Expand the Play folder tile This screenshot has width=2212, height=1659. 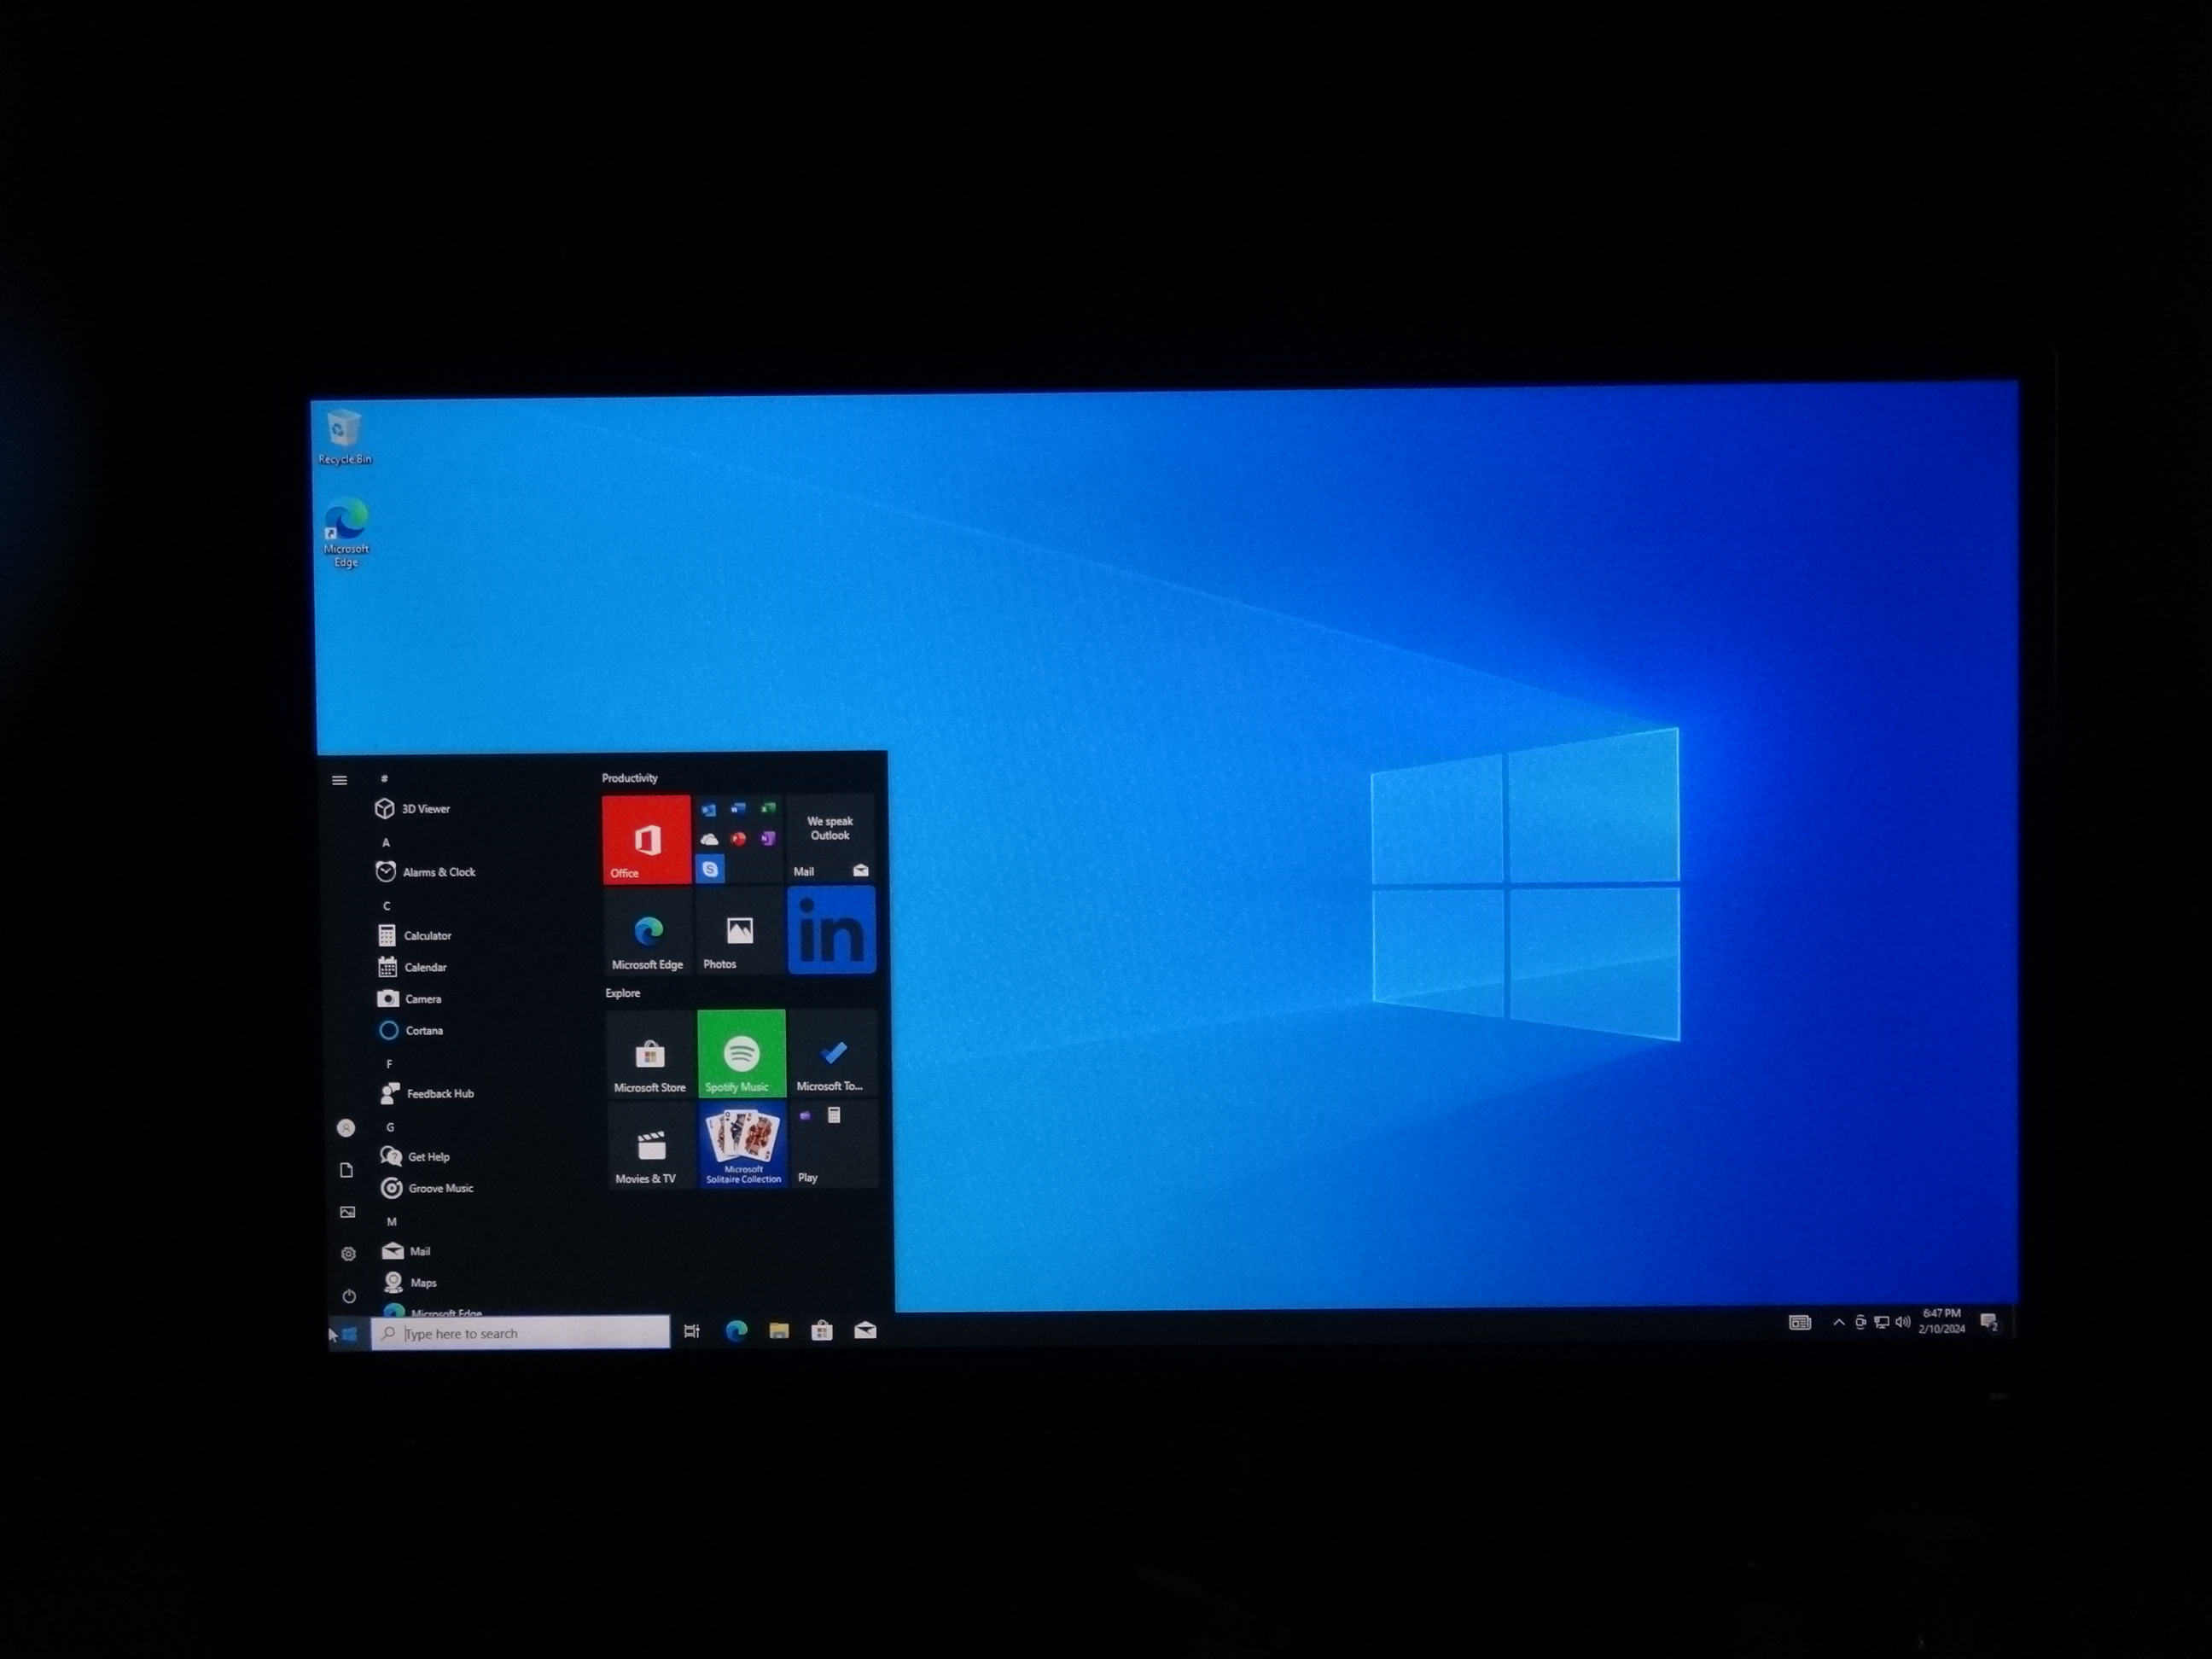pos(834,1144)
